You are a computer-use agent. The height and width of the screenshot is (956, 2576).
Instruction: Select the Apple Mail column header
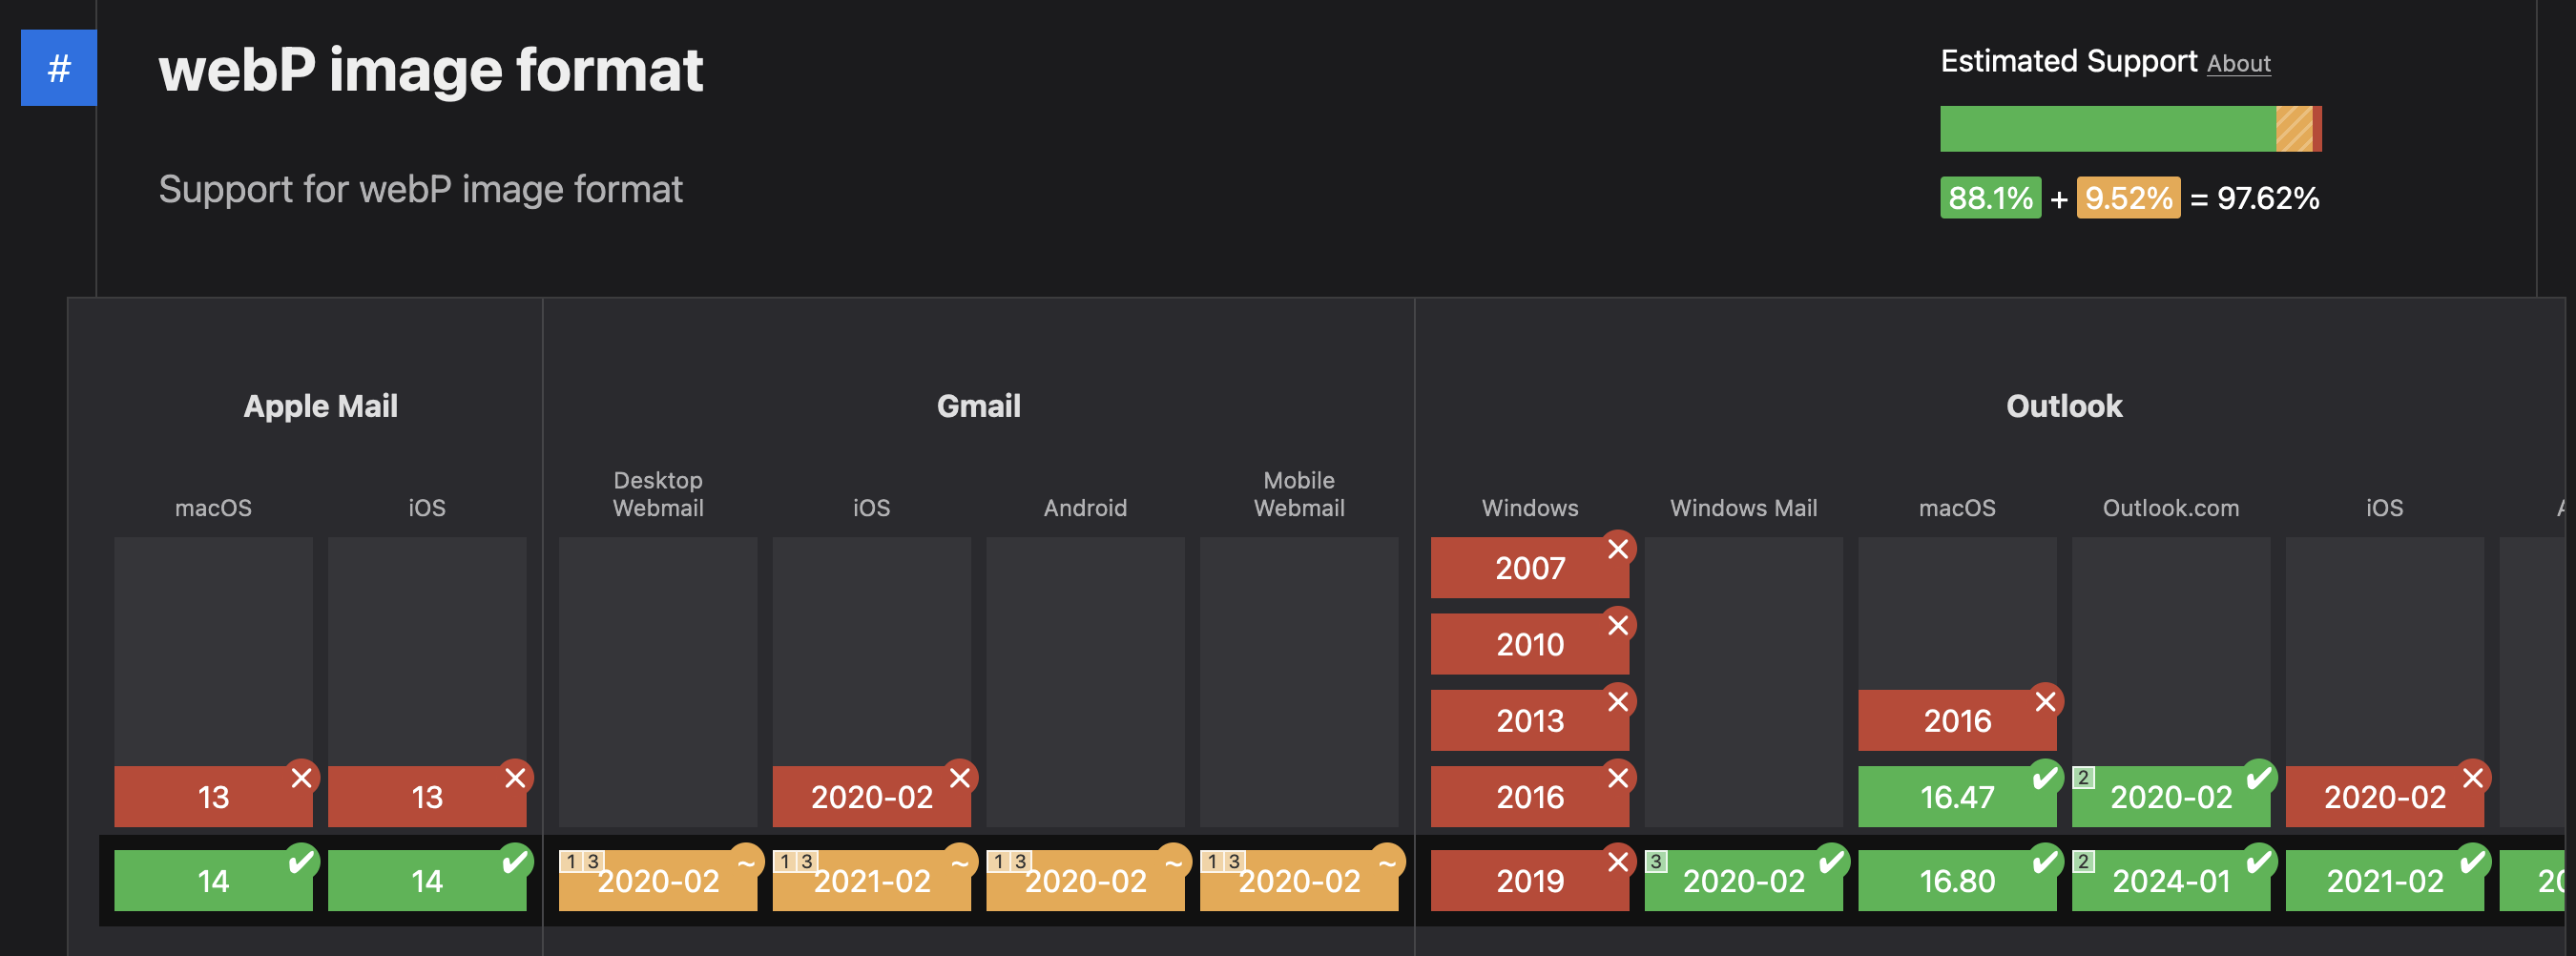pos(320,405)
